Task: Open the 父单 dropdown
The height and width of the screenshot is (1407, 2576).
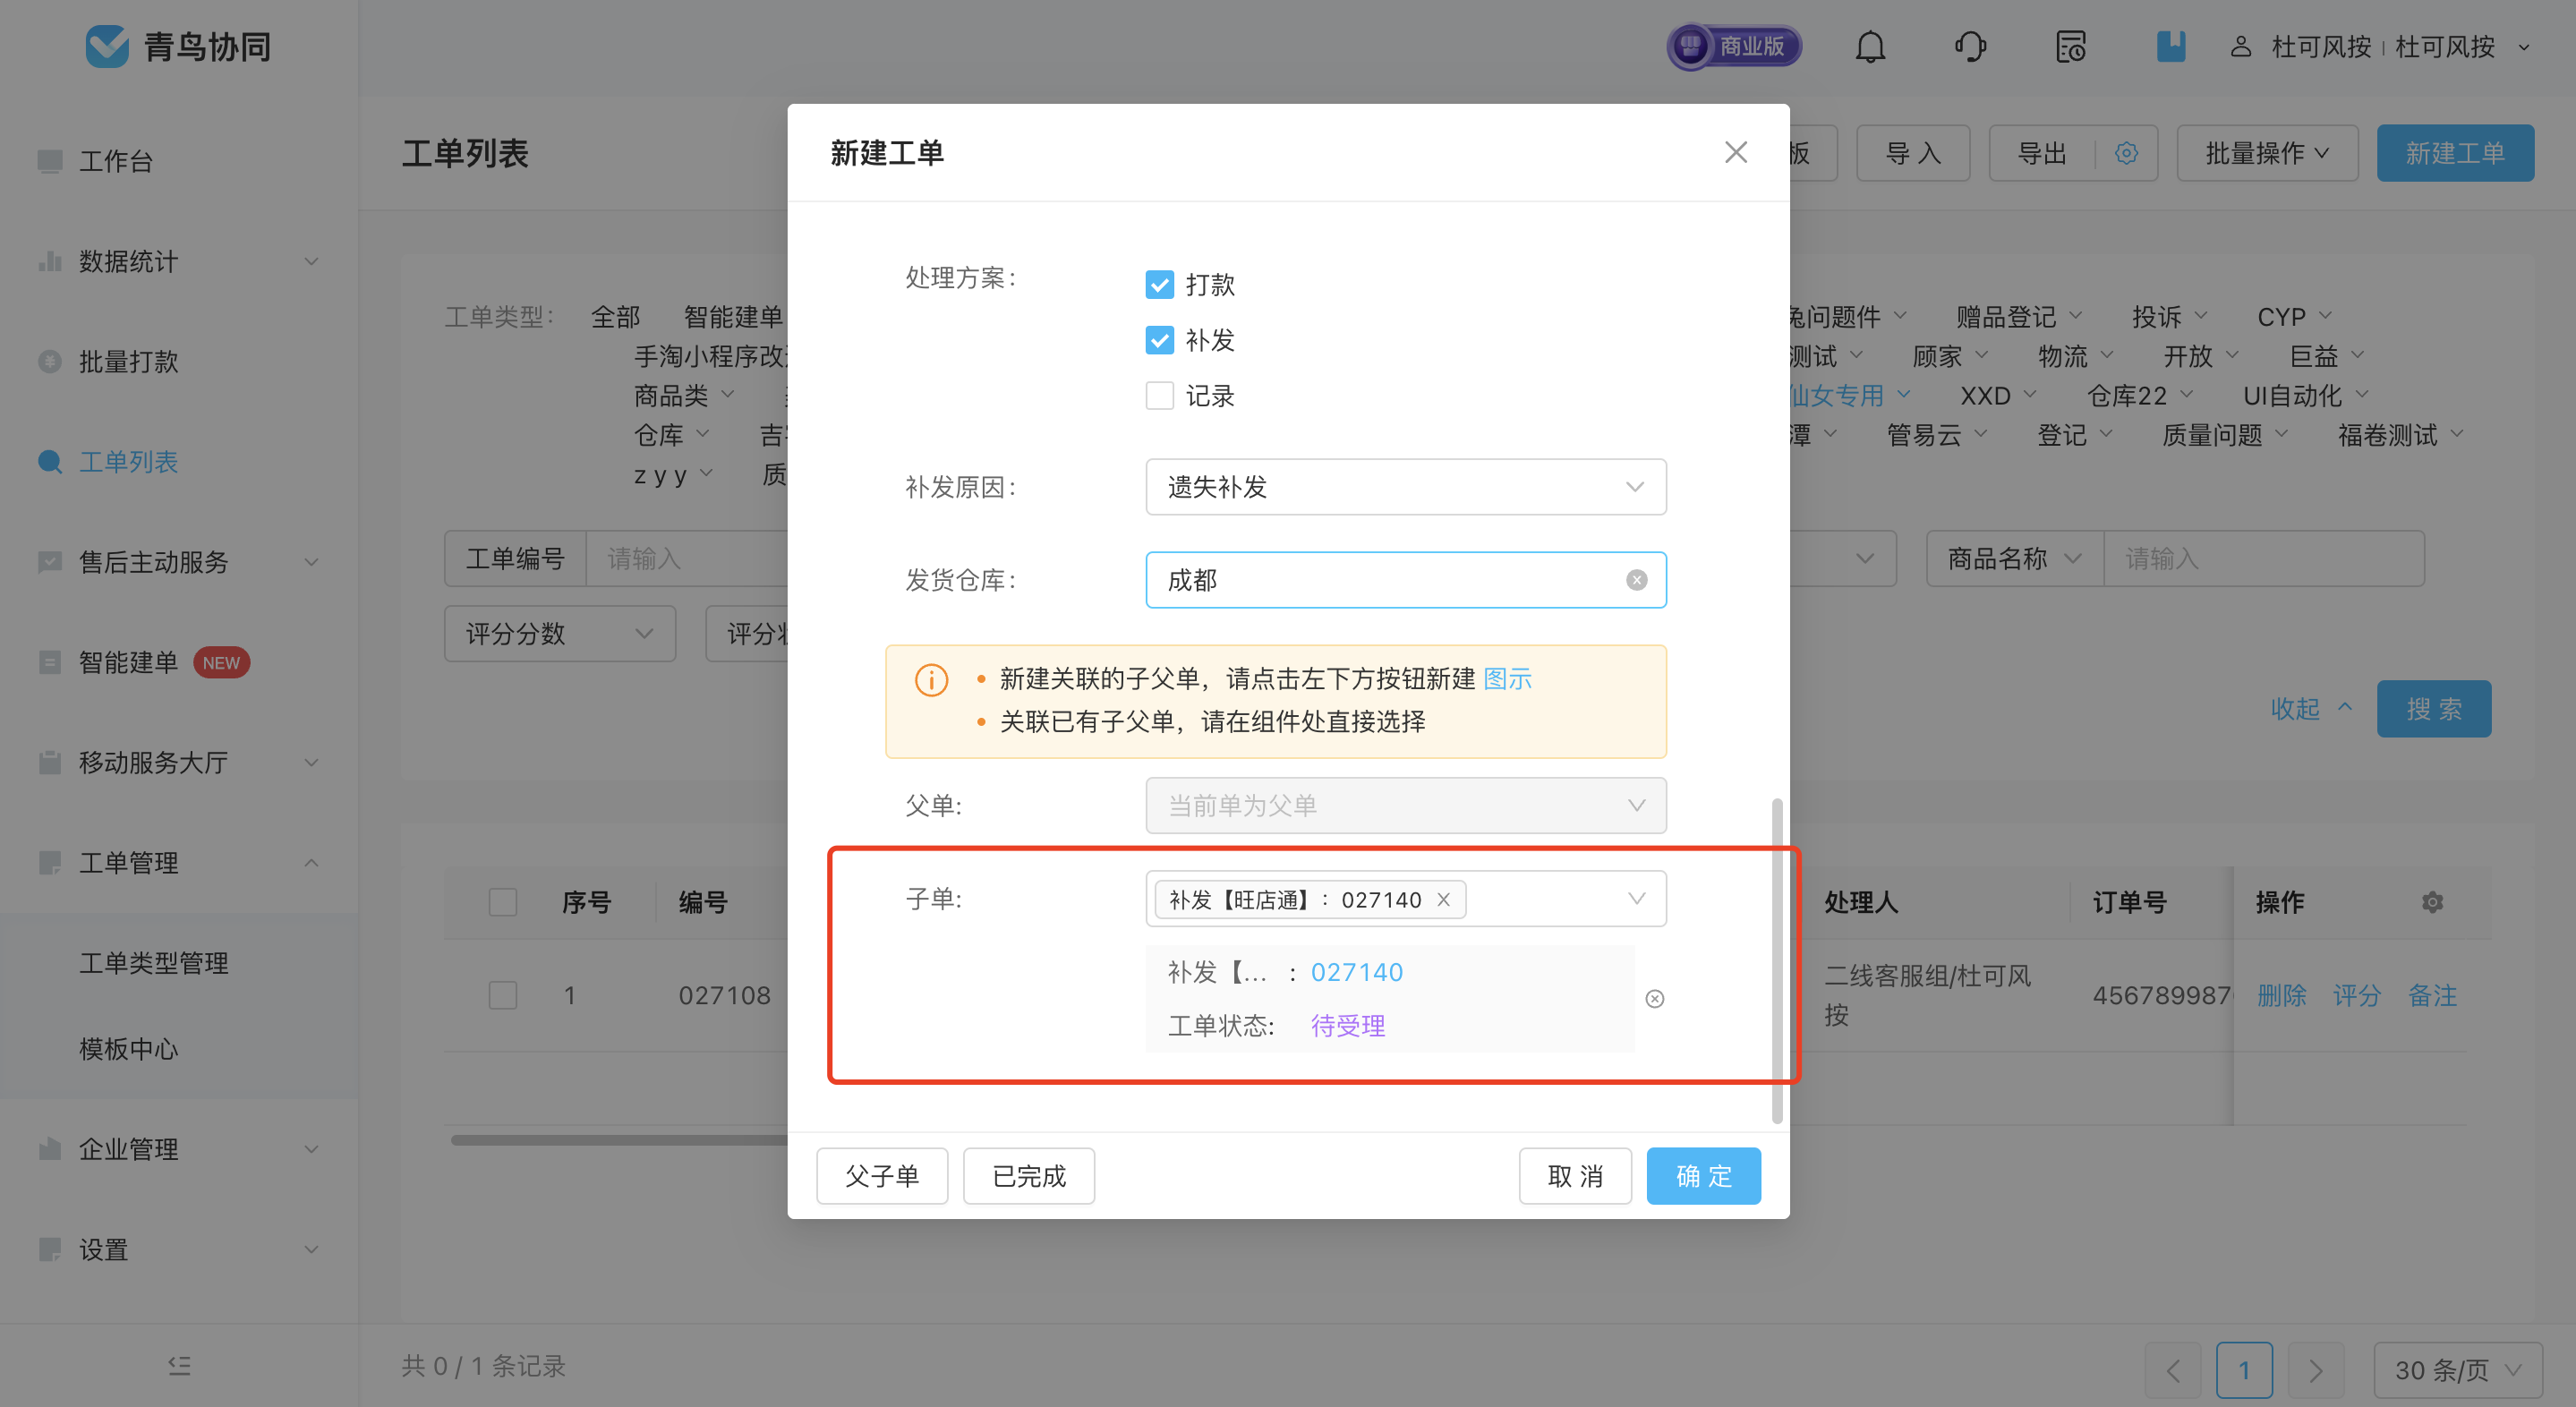Action: click(x=1405, y=805)
